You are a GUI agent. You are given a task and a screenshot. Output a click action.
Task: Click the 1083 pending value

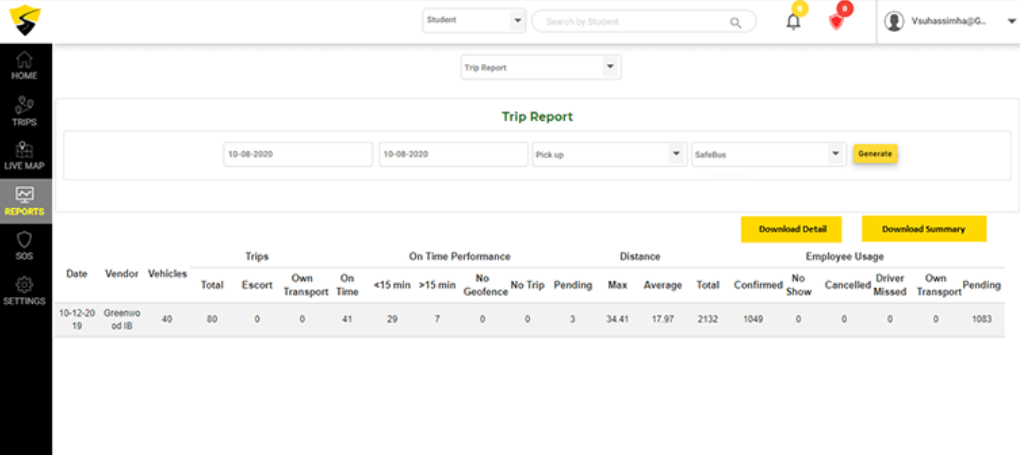click(980, 320)
